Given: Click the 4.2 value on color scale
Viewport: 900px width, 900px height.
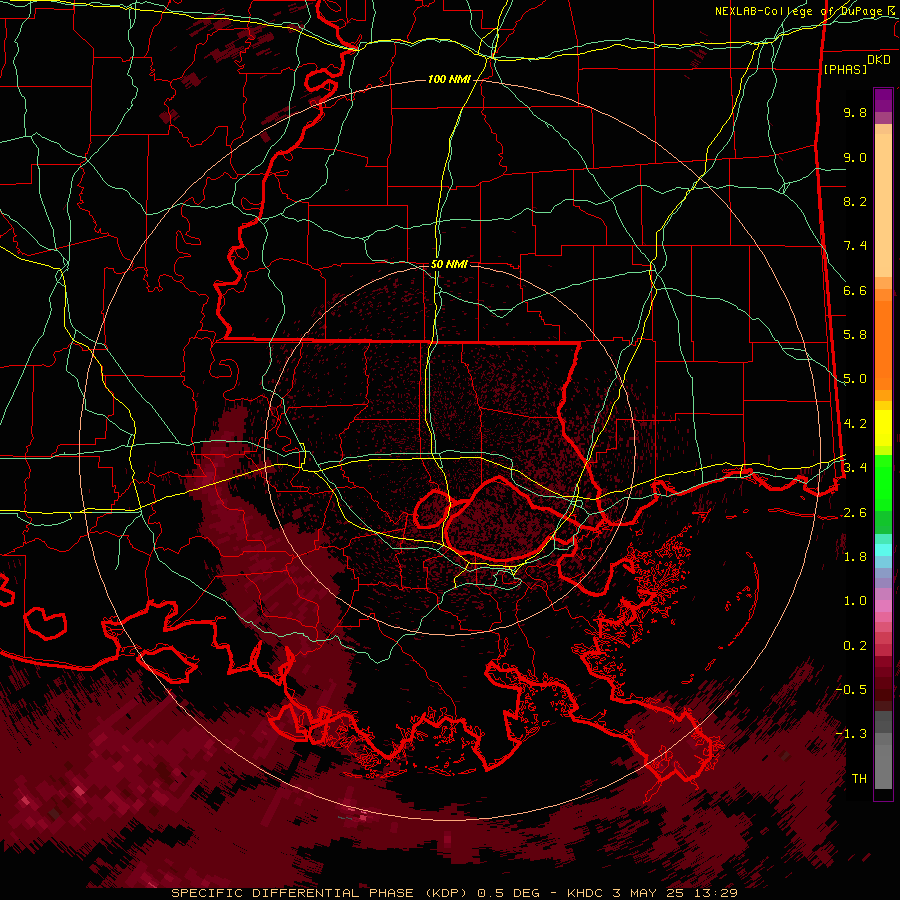Looking at the screenshot, I should point(855,424).
